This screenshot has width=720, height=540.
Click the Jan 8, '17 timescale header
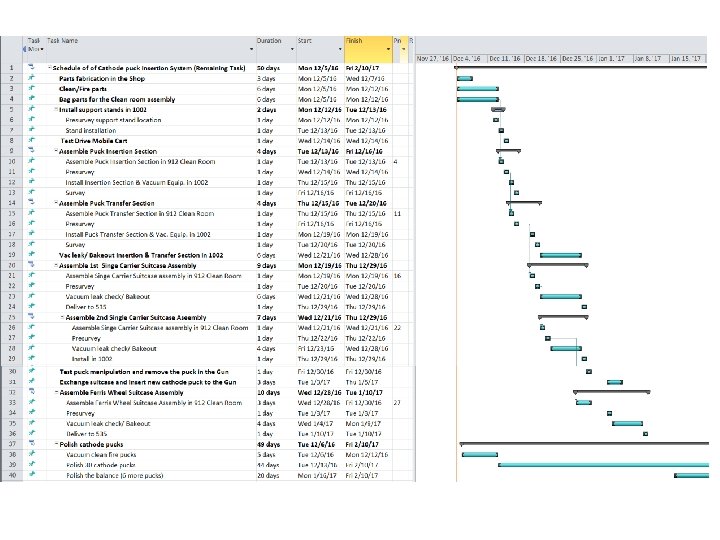(x=650, y=58)
